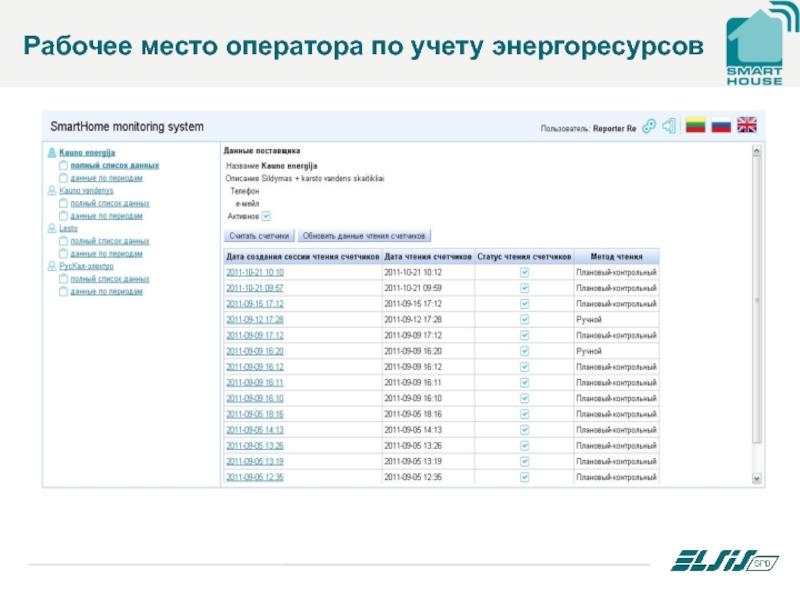Open session link 2011-09-09 16:12
The width and height of the screenshot is (800, 600).
(255, 367)
